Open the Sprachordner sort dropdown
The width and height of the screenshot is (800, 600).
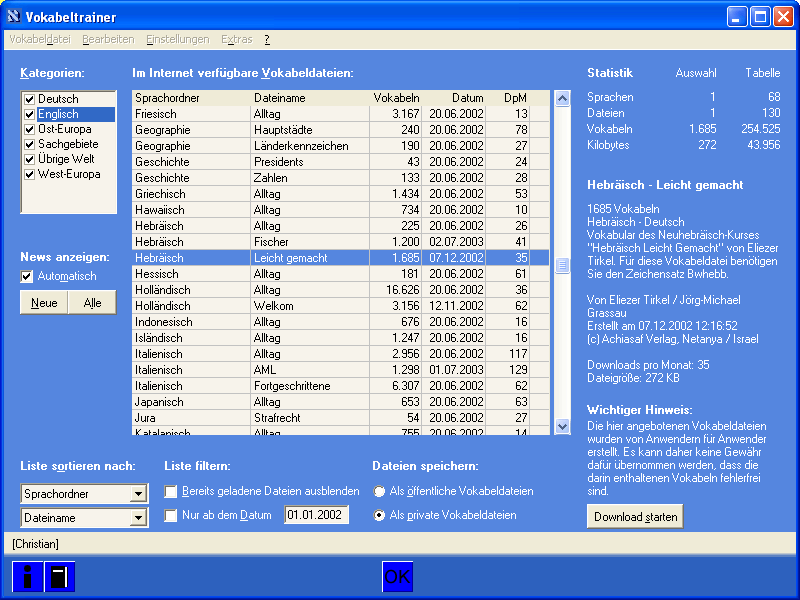(x=138, y=494)
